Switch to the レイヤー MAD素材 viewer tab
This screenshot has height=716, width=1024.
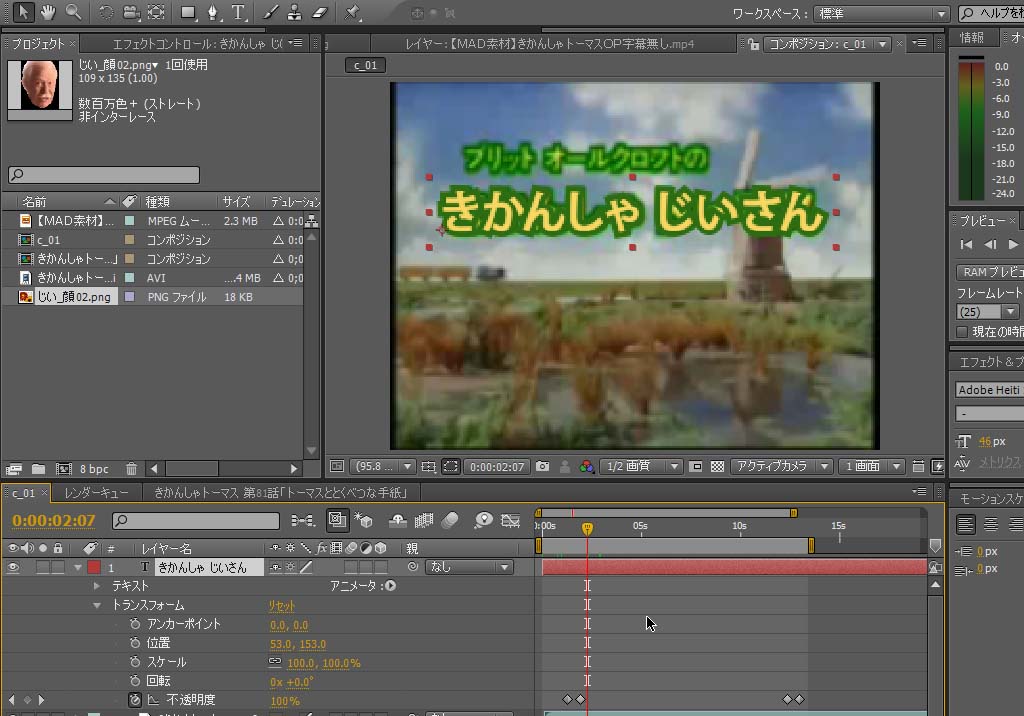click(x=549, y=44)
